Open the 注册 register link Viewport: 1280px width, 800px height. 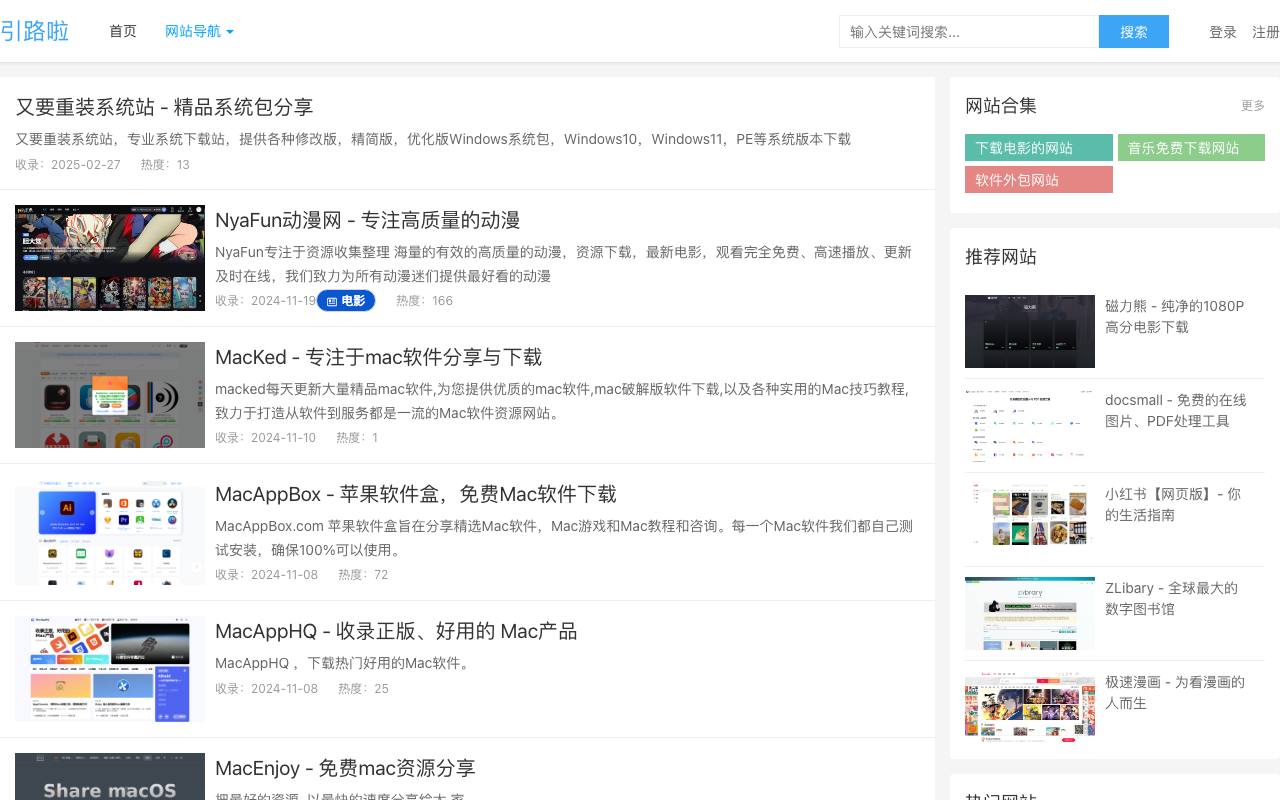(1266, 32)
